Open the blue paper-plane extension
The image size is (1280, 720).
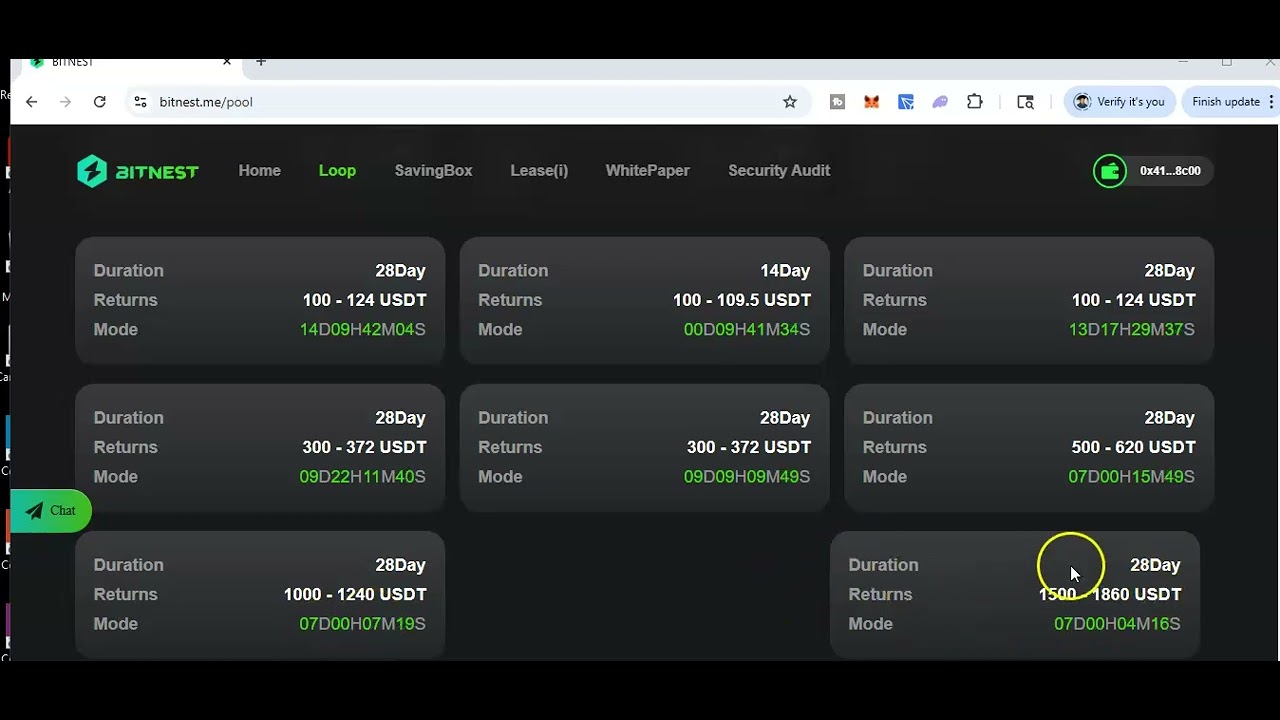click(906, 102)
